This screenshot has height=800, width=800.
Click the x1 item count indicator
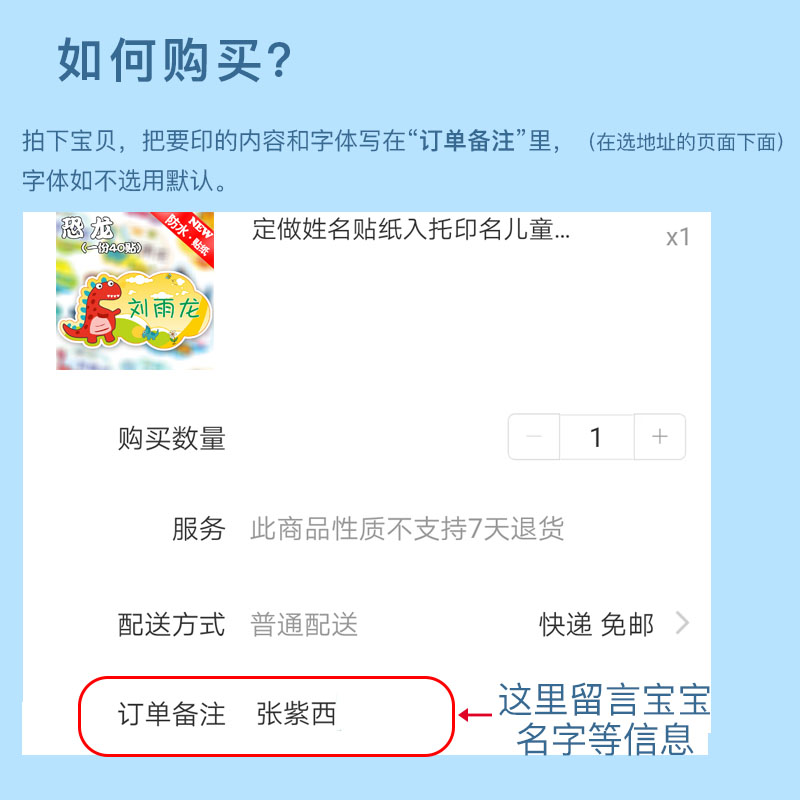[678, 237]
